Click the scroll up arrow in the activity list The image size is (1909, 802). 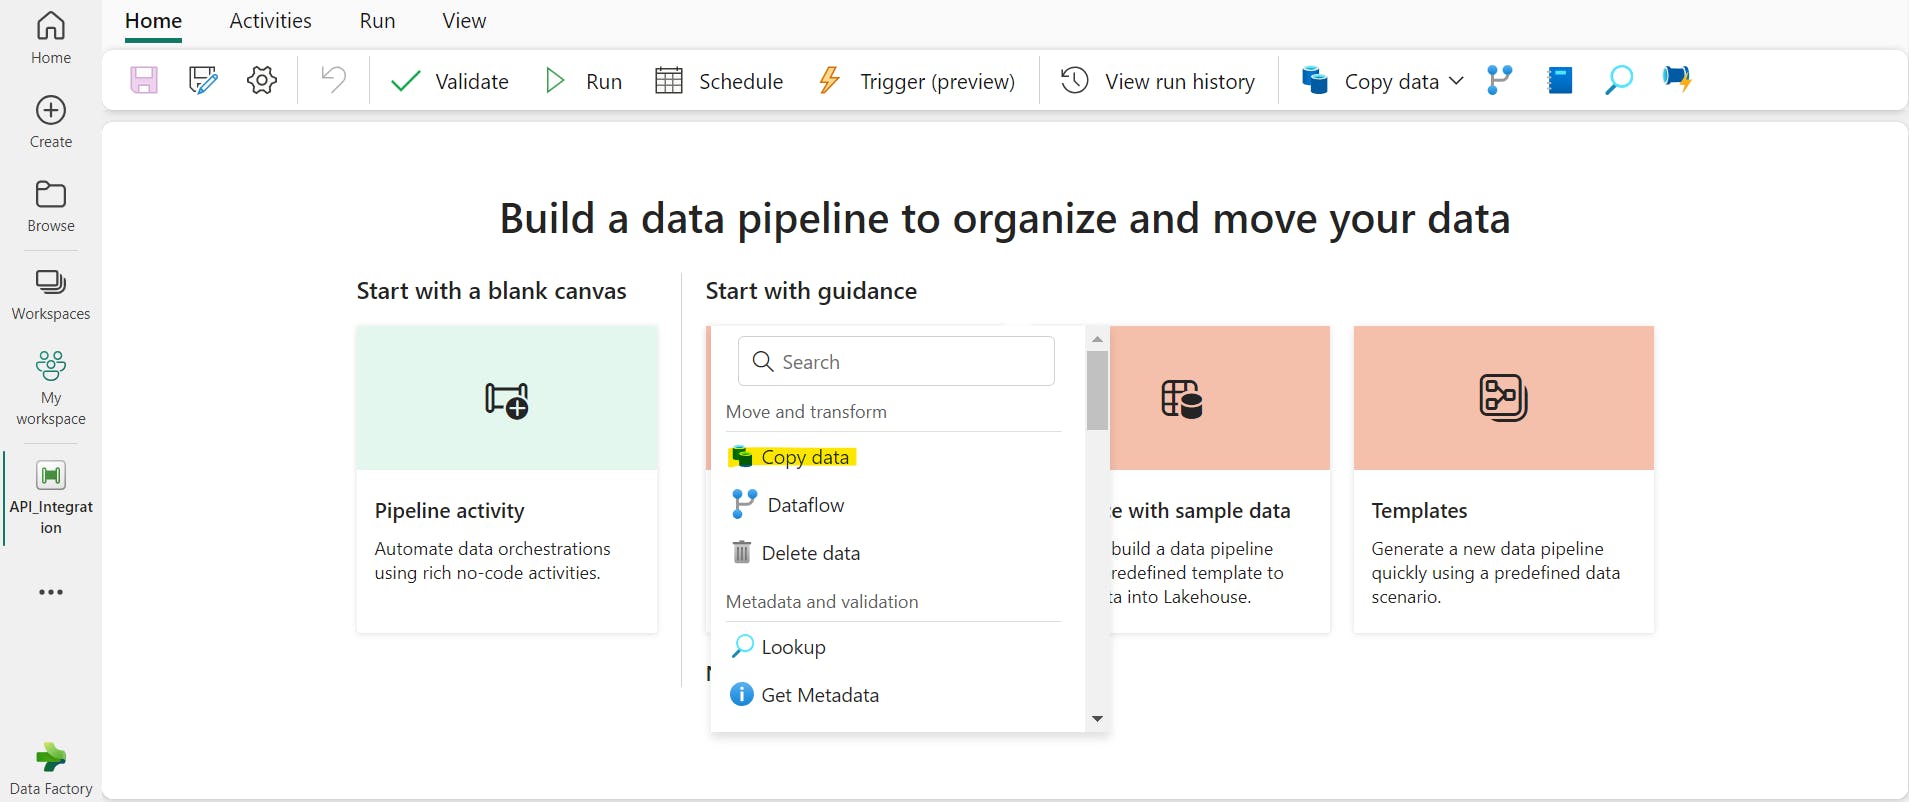tap(1097, 339)
